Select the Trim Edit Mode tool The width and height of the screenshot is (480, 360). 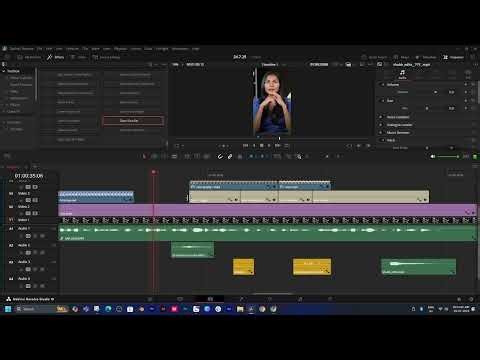tap(155, 156)
